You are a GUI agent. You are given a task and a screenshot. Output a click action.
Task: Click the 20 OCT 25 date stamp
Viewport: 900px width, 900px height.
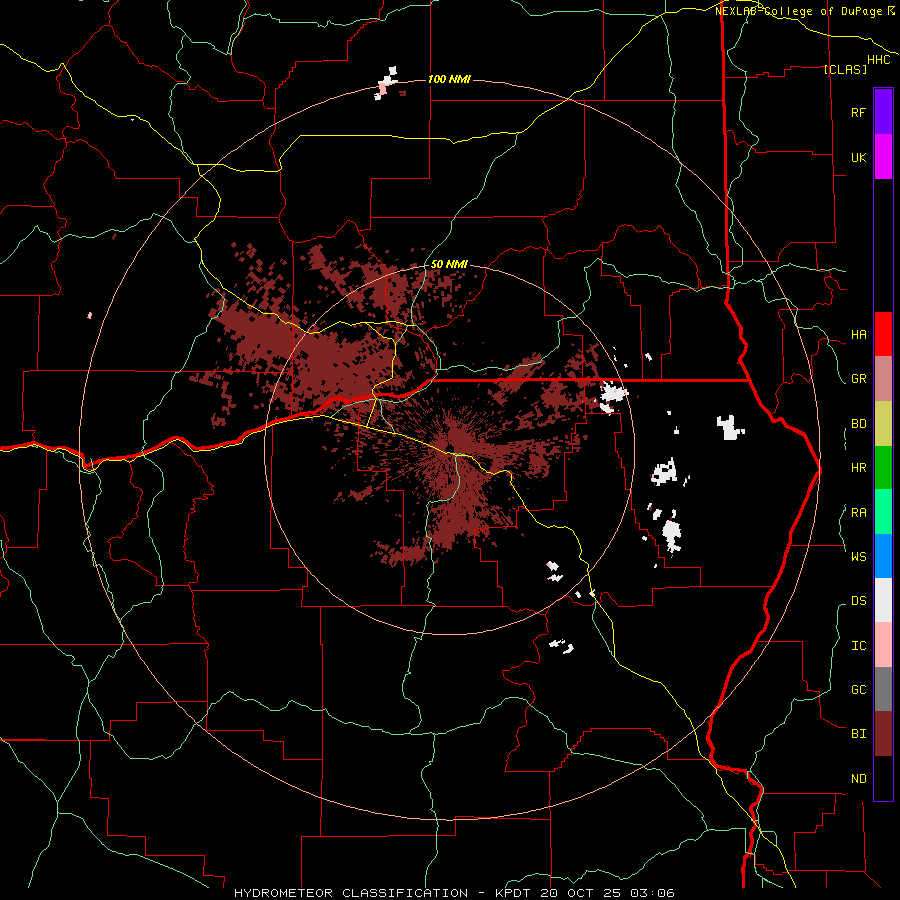pos(583,893)
